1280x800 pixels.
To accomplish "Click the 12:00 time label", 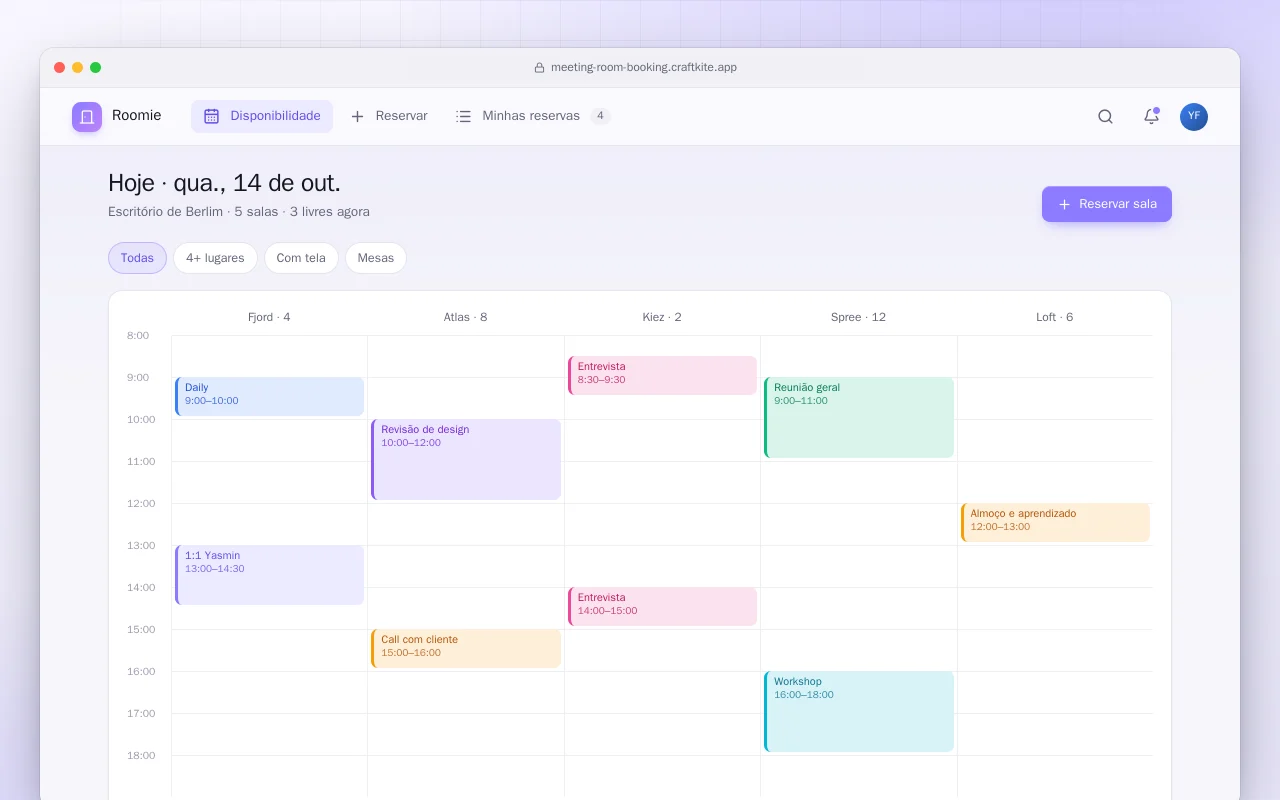I will (141, 504).
